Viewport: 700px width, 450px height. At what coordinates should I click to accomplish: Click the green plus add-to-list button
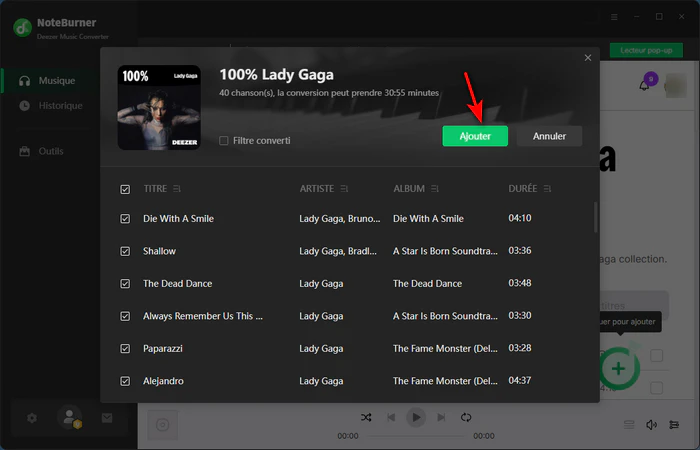pos(619,369)
